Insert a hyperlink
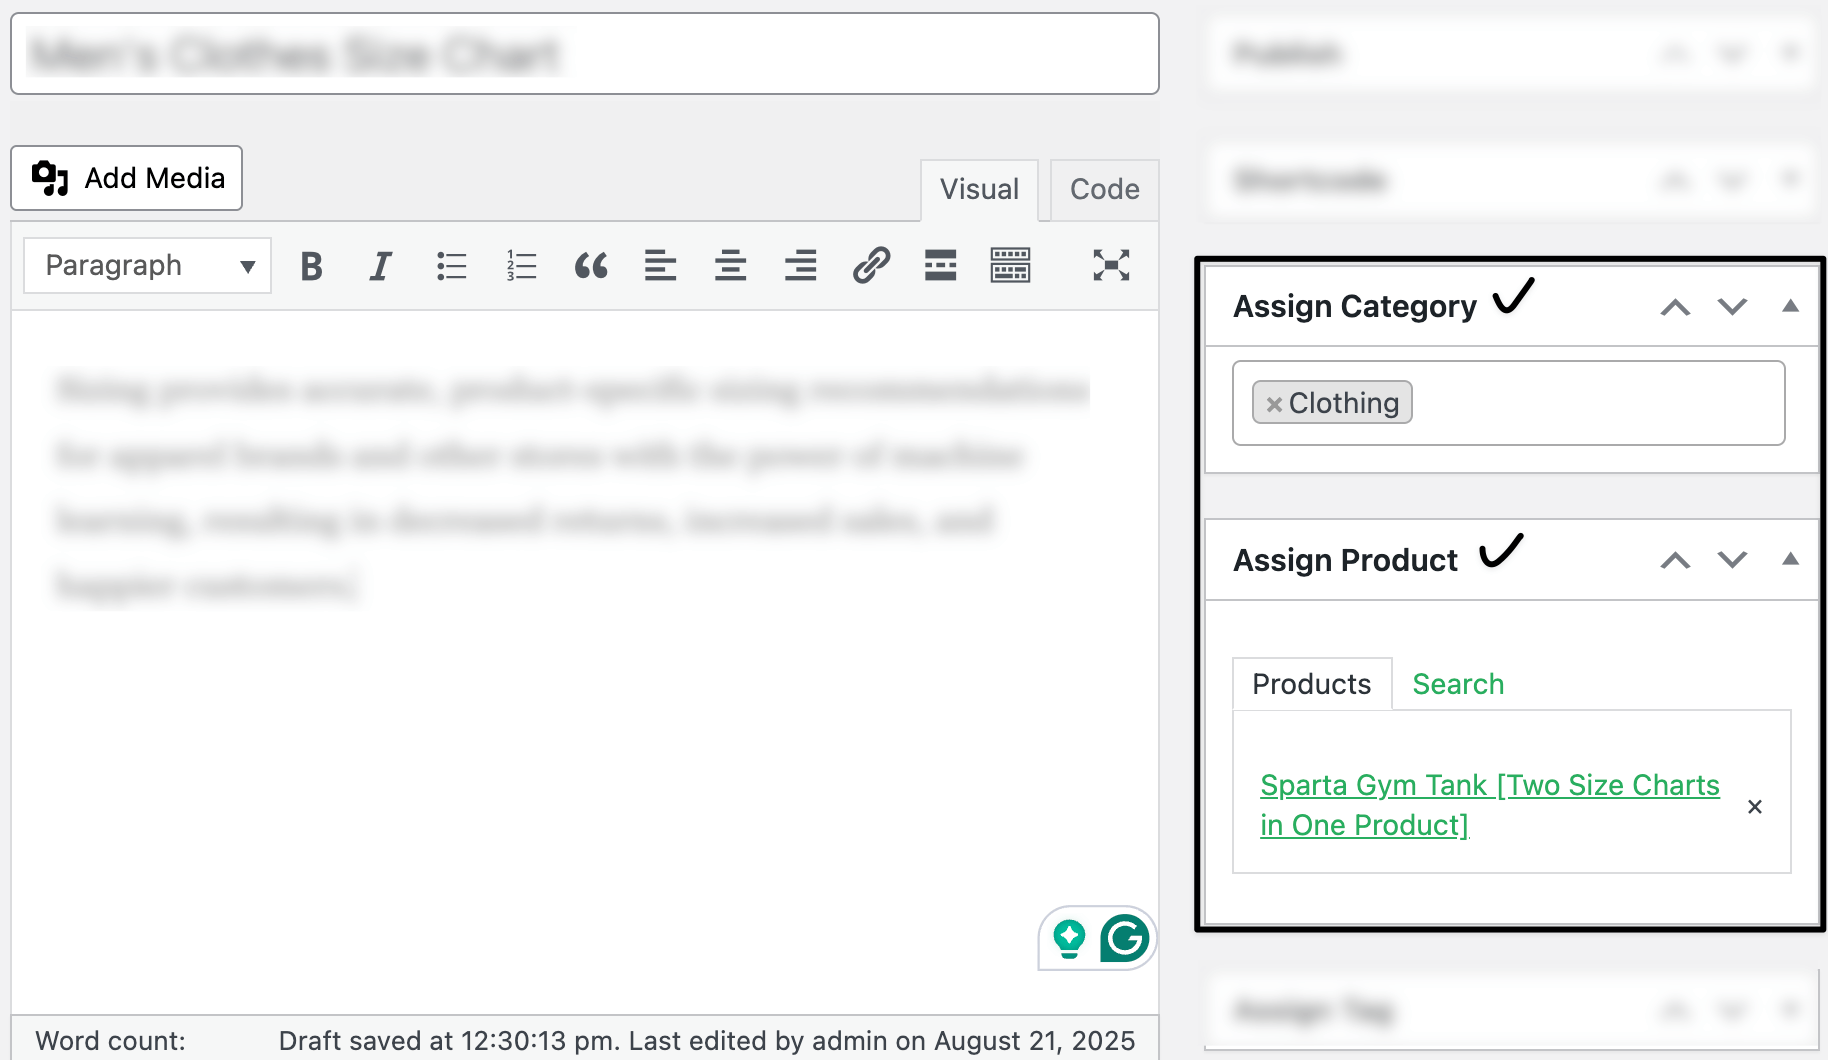Screen dimensions: 1828x1060 tap(869, 265)
